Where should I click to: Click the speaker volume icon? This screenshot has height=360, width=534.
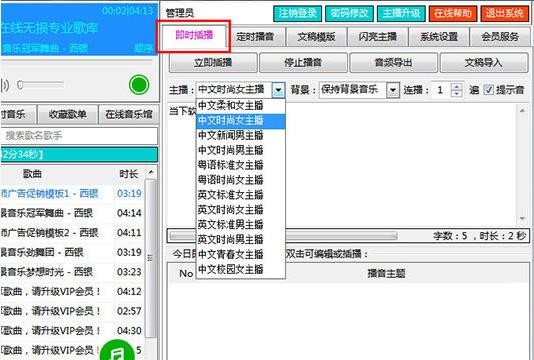point(5,85)
